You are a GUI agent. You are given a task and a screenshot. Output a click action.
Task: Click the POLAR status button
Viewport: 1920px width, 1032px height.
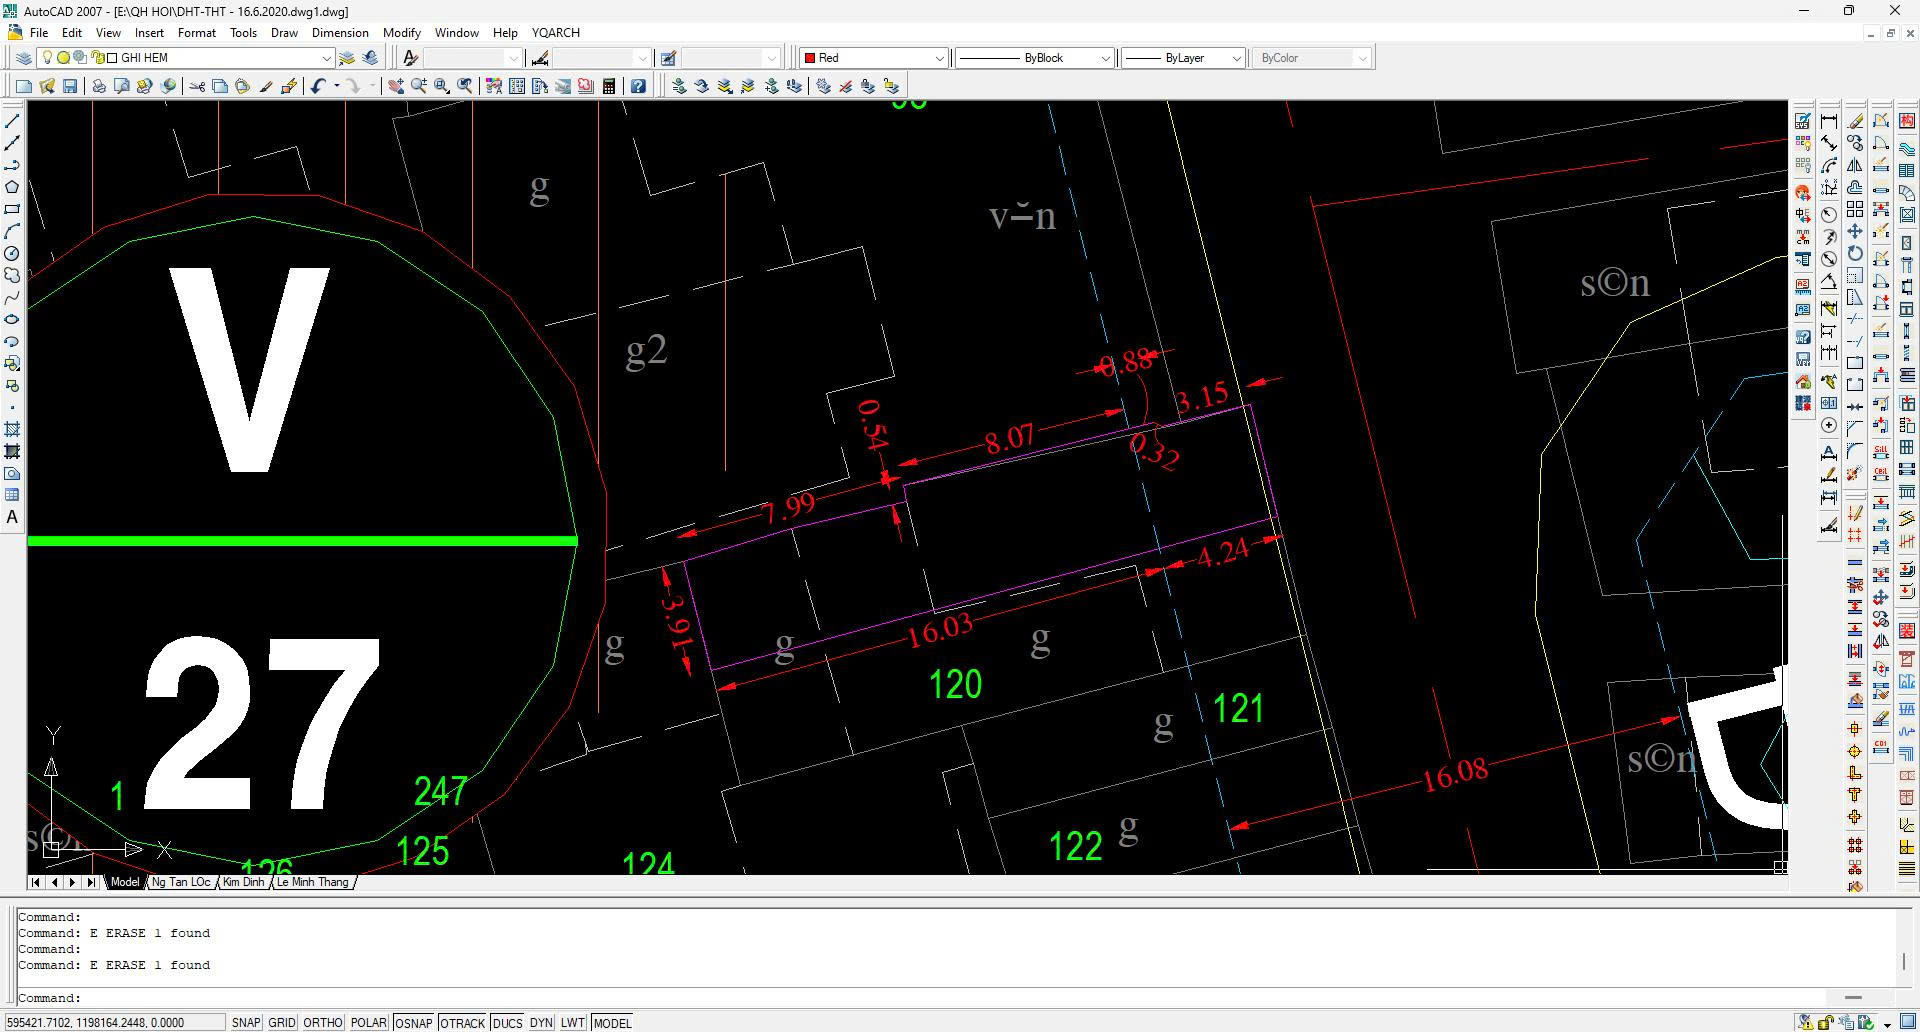pos(368,1023)
